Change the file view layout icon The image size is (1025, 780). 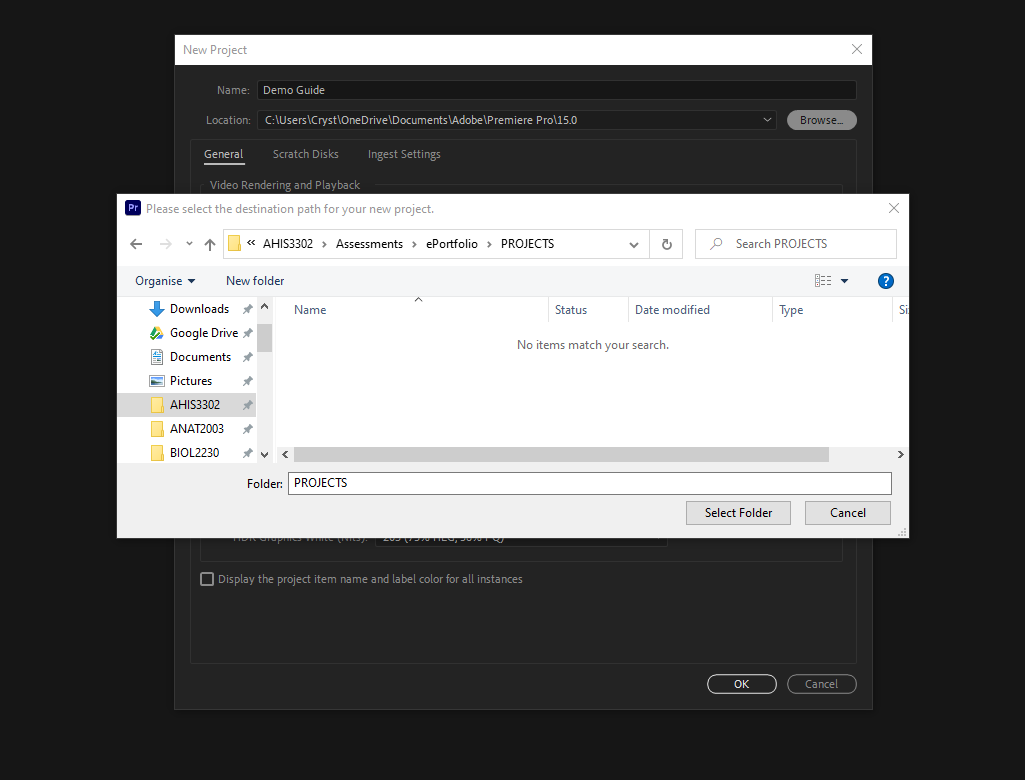click(823, 281)
